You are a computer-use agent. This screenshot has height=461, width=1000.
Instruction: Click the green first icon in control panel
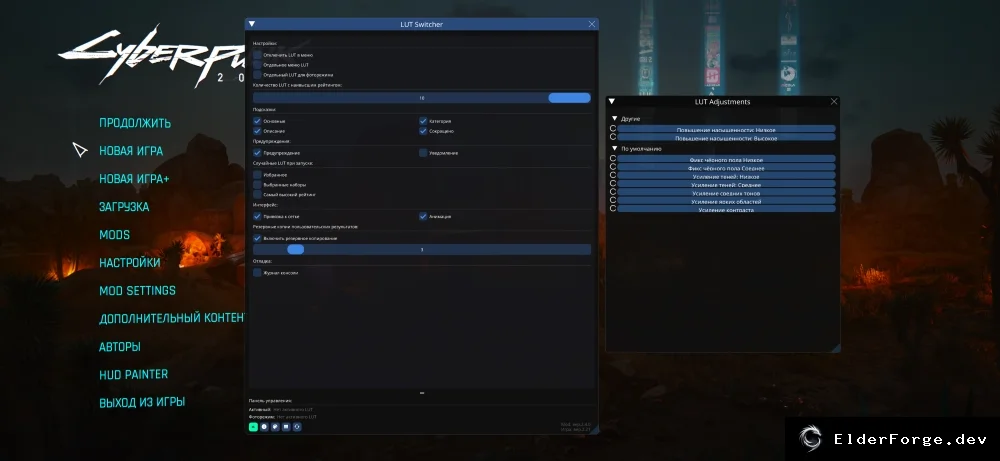click(x=253, y=427)
